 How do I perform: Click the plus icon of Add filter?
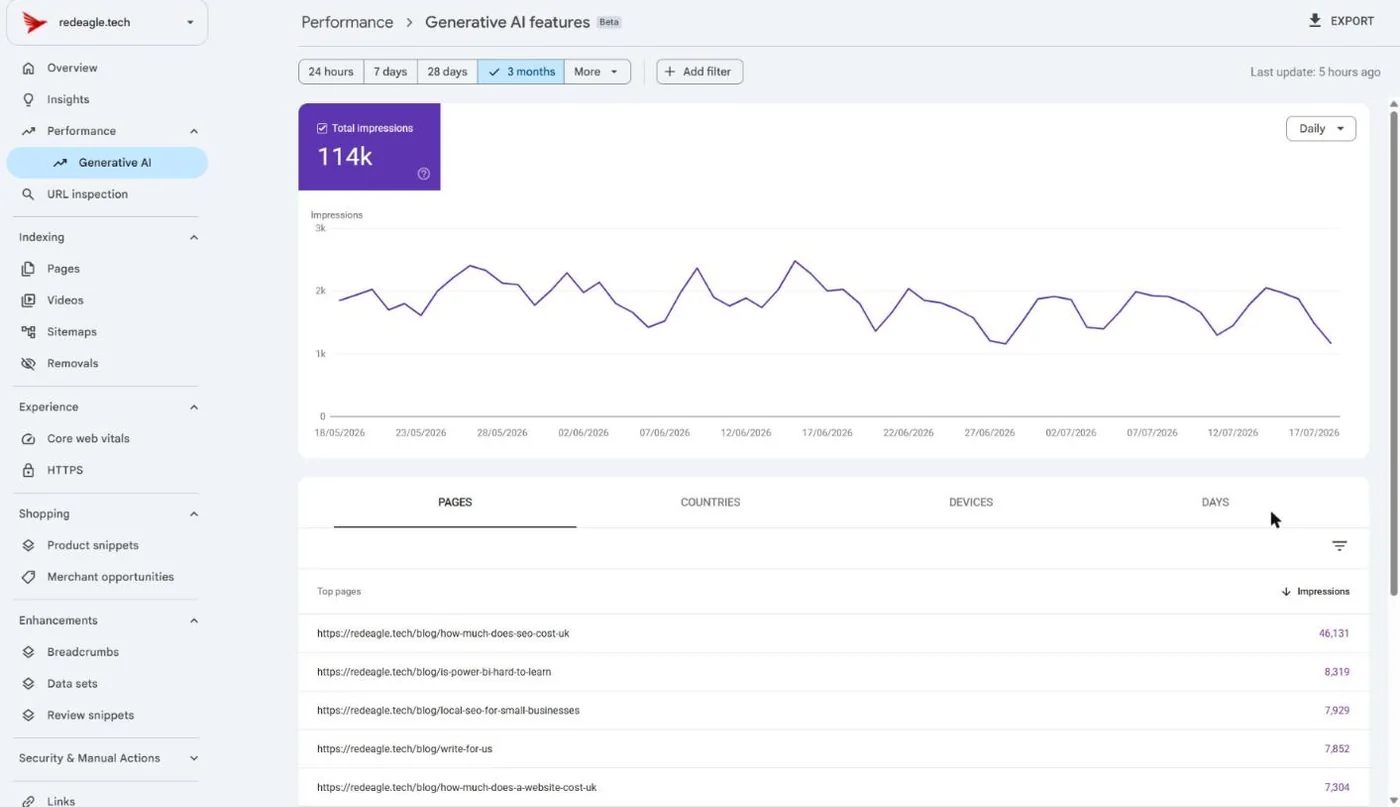670,72
